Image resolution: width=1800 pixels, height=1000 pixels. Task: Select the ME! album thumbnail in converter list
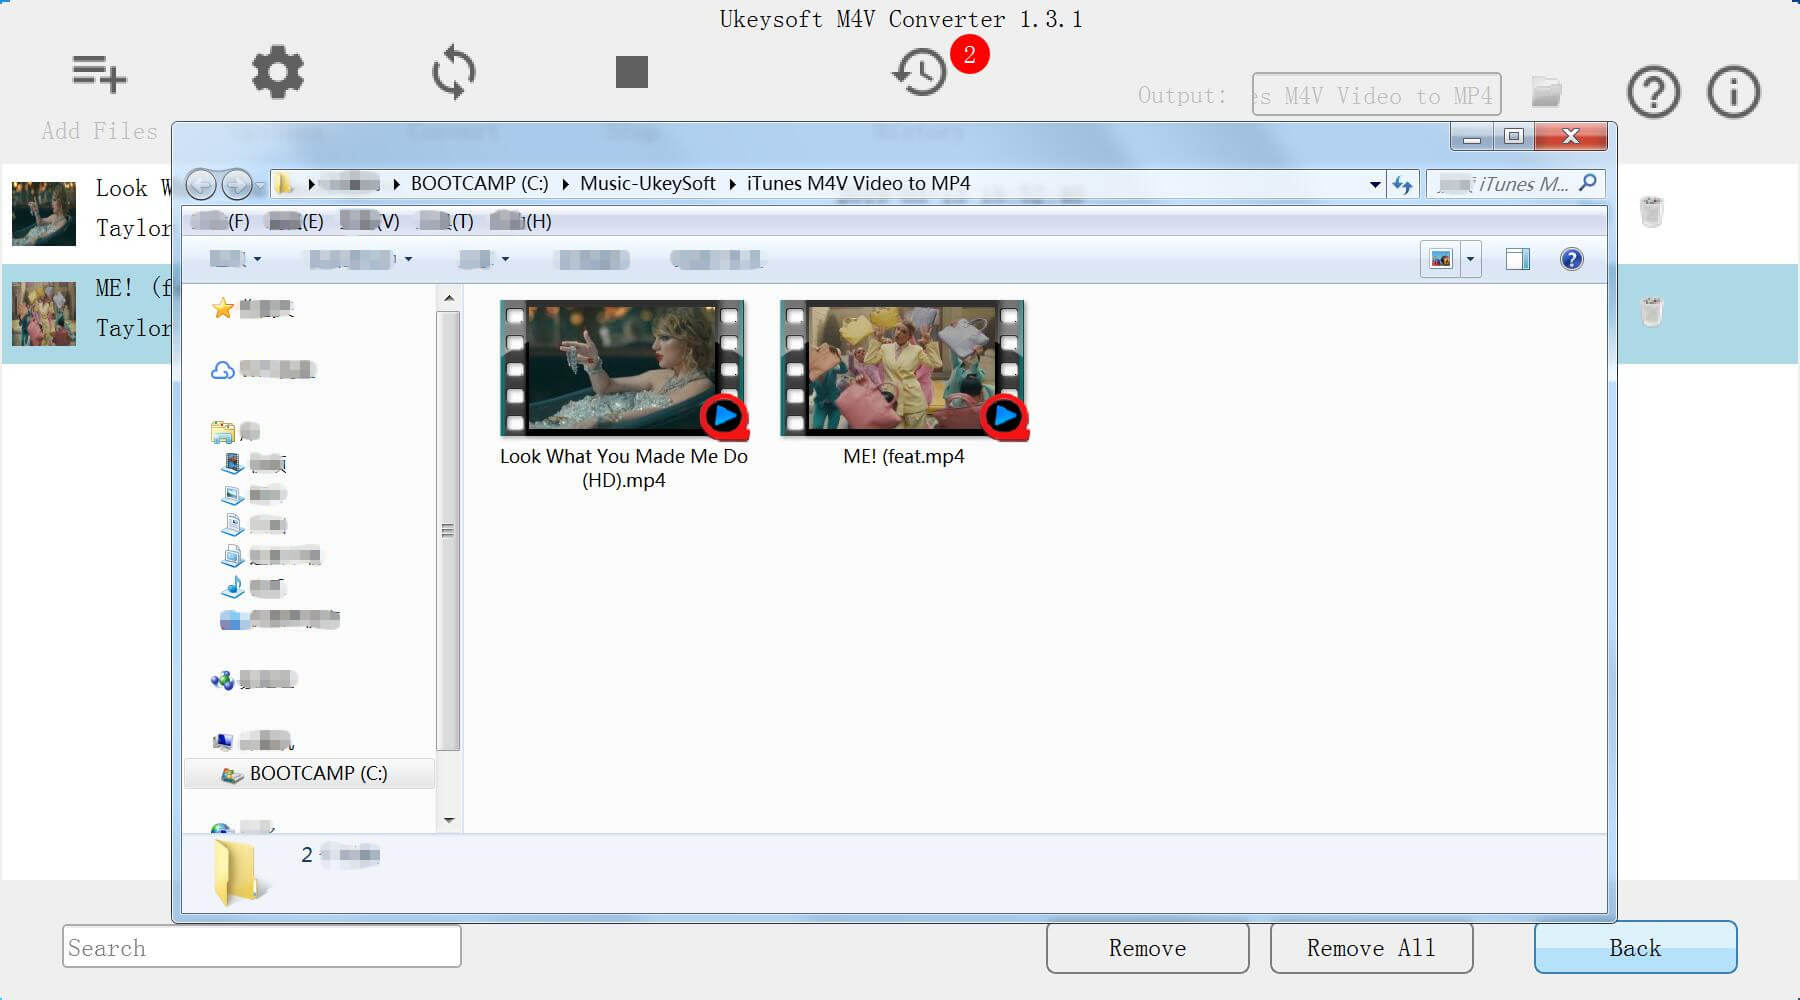[x=44, y=314]
